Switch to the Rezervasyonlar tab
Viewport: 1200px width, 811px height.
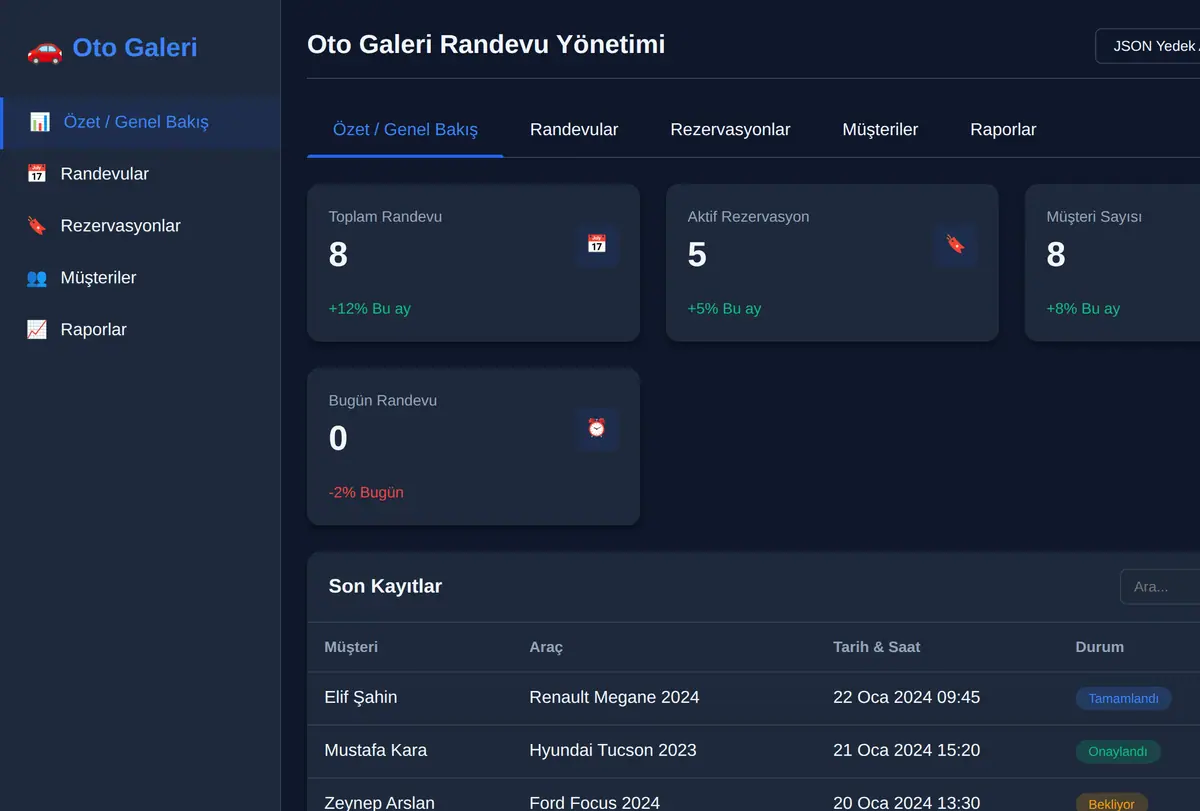click(730, 130)
